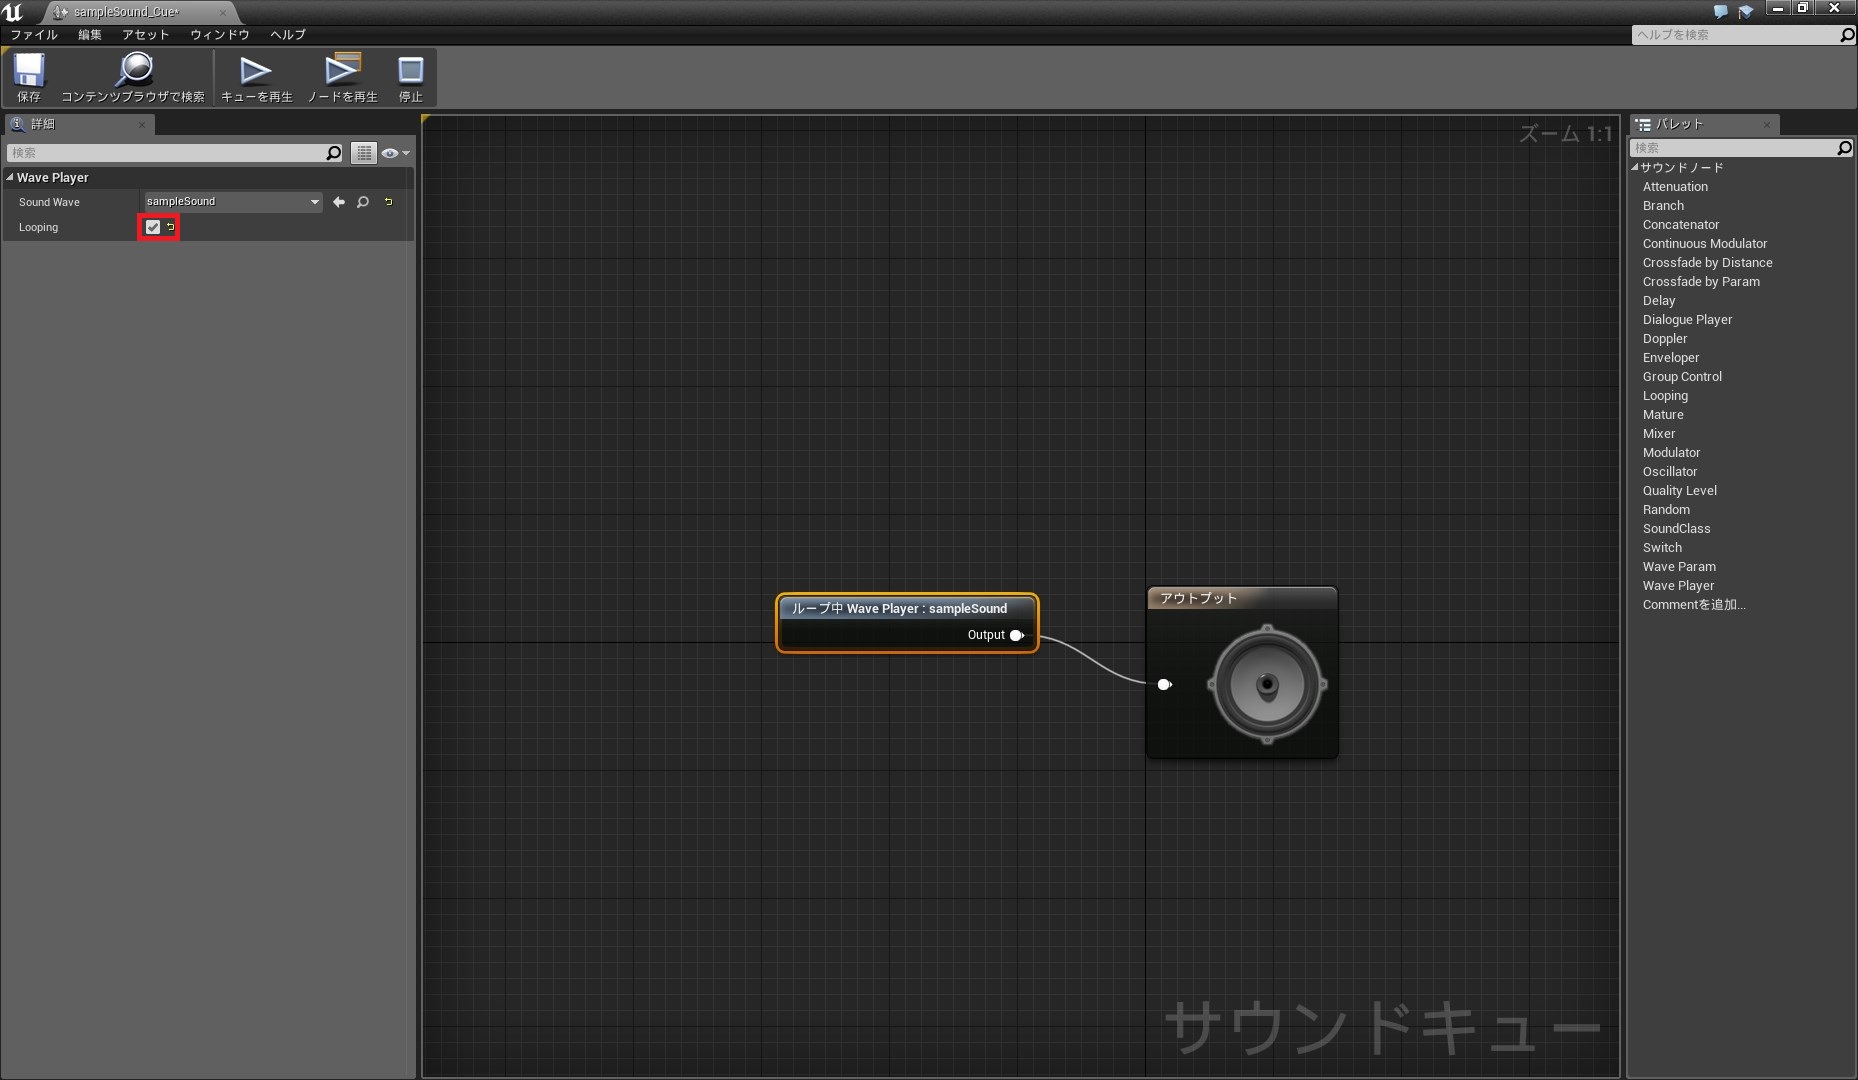Select Concatenator in the palette
The image size is (1858, 1080).
click(1681, 225)
